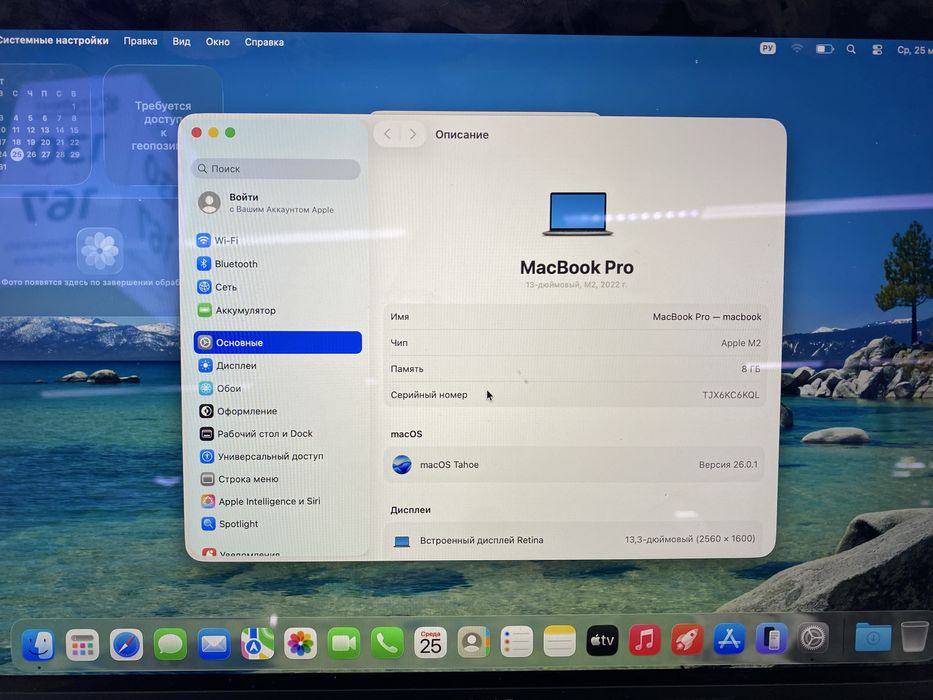Click the Серийный номер row
This screenshot has height=700, width=933.
tap(575, 395)
